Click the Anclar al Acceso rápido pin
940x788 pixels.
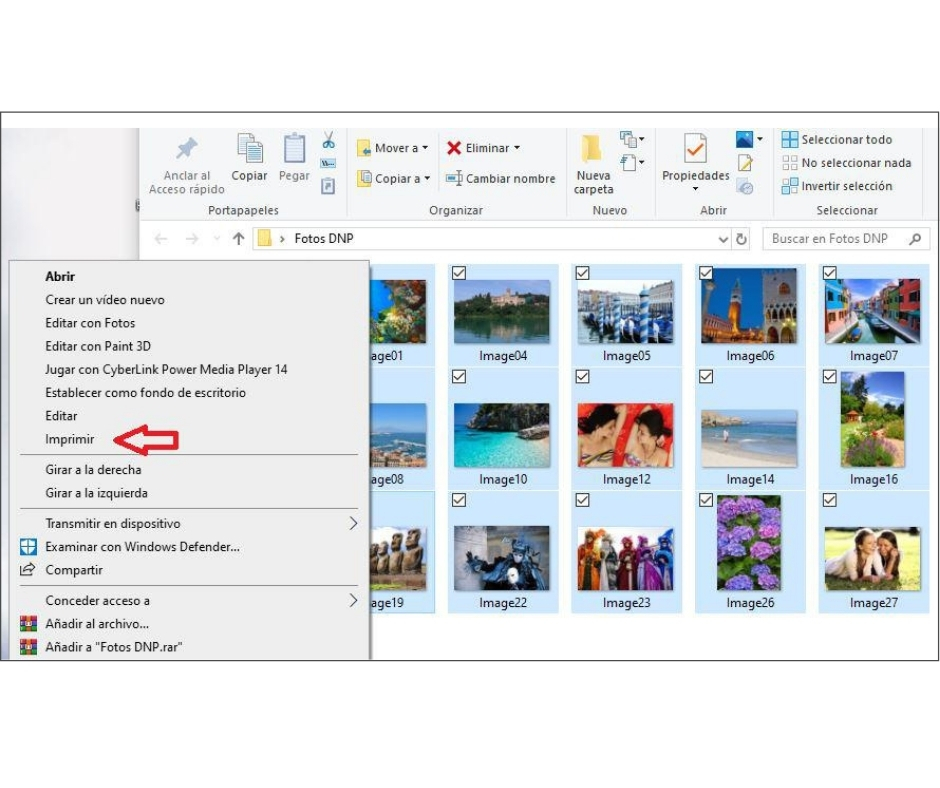(187, 150)
